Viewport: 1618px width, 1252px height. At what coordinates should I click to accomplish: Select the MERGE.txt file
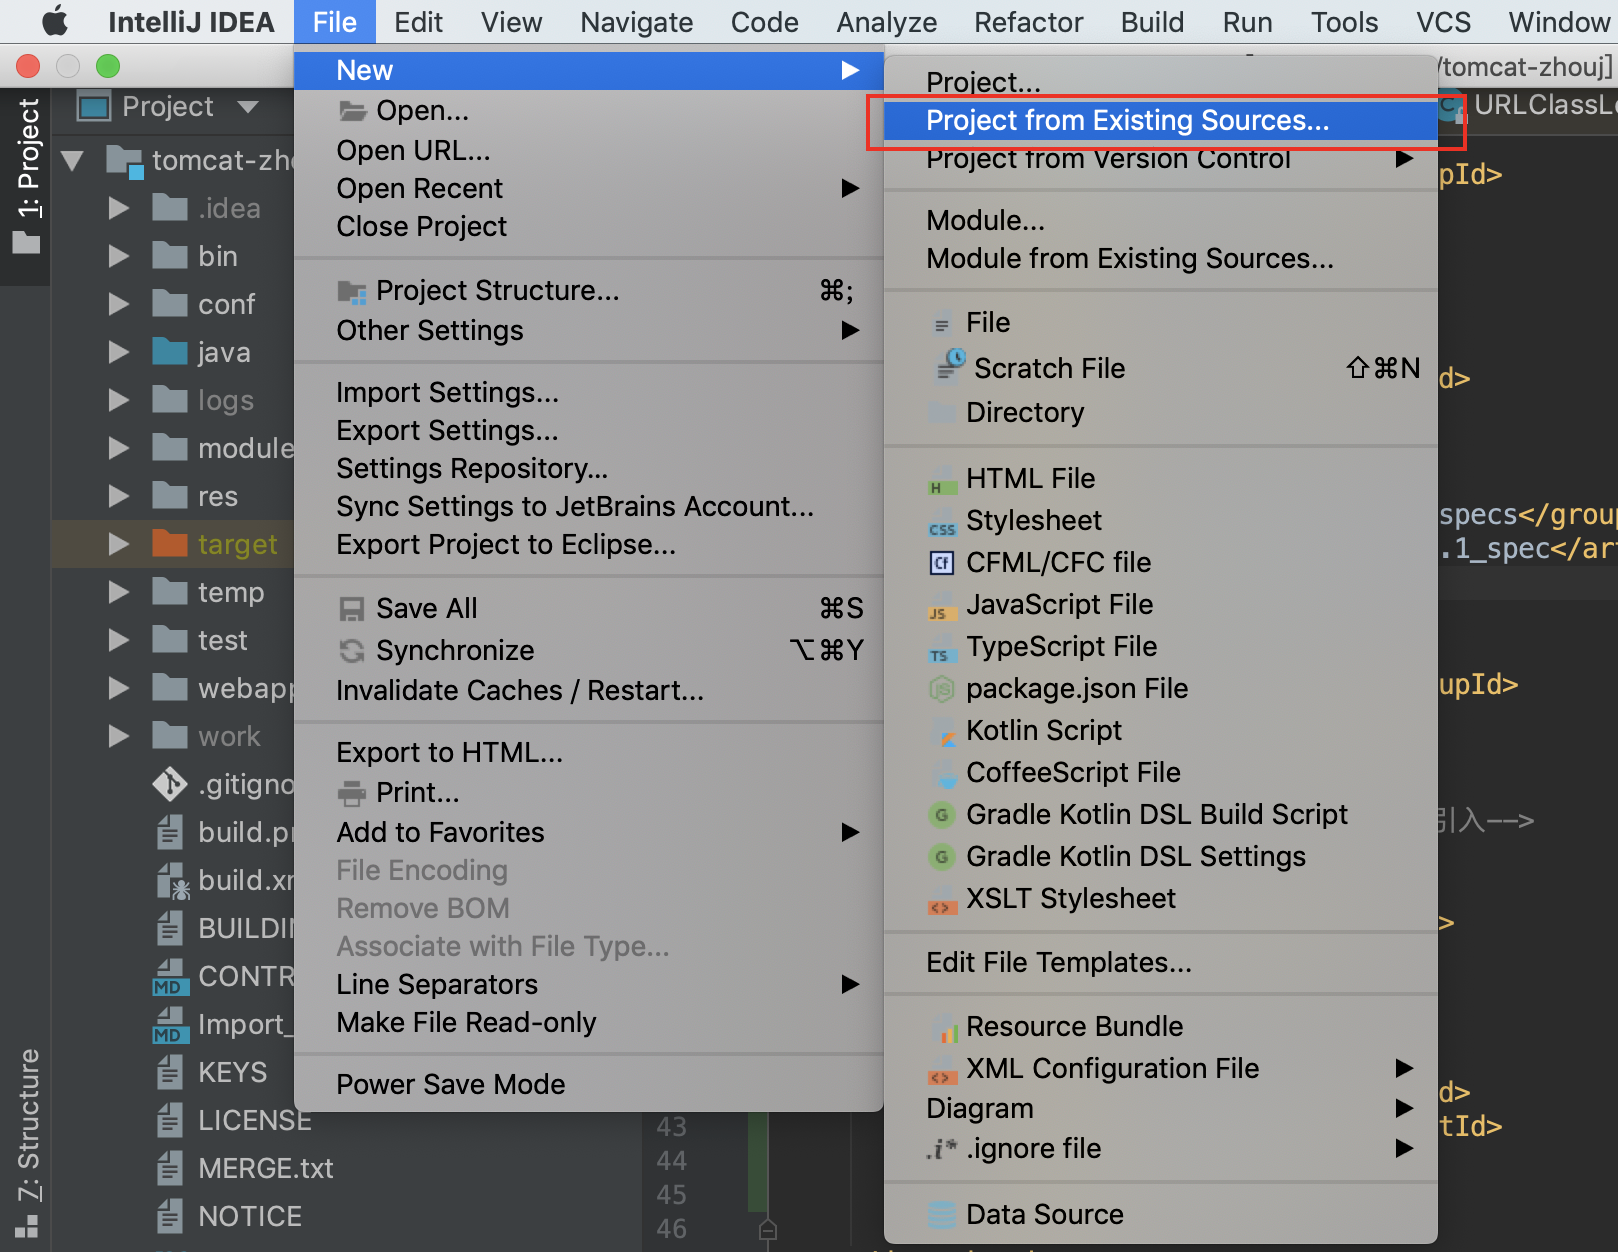265,1168
